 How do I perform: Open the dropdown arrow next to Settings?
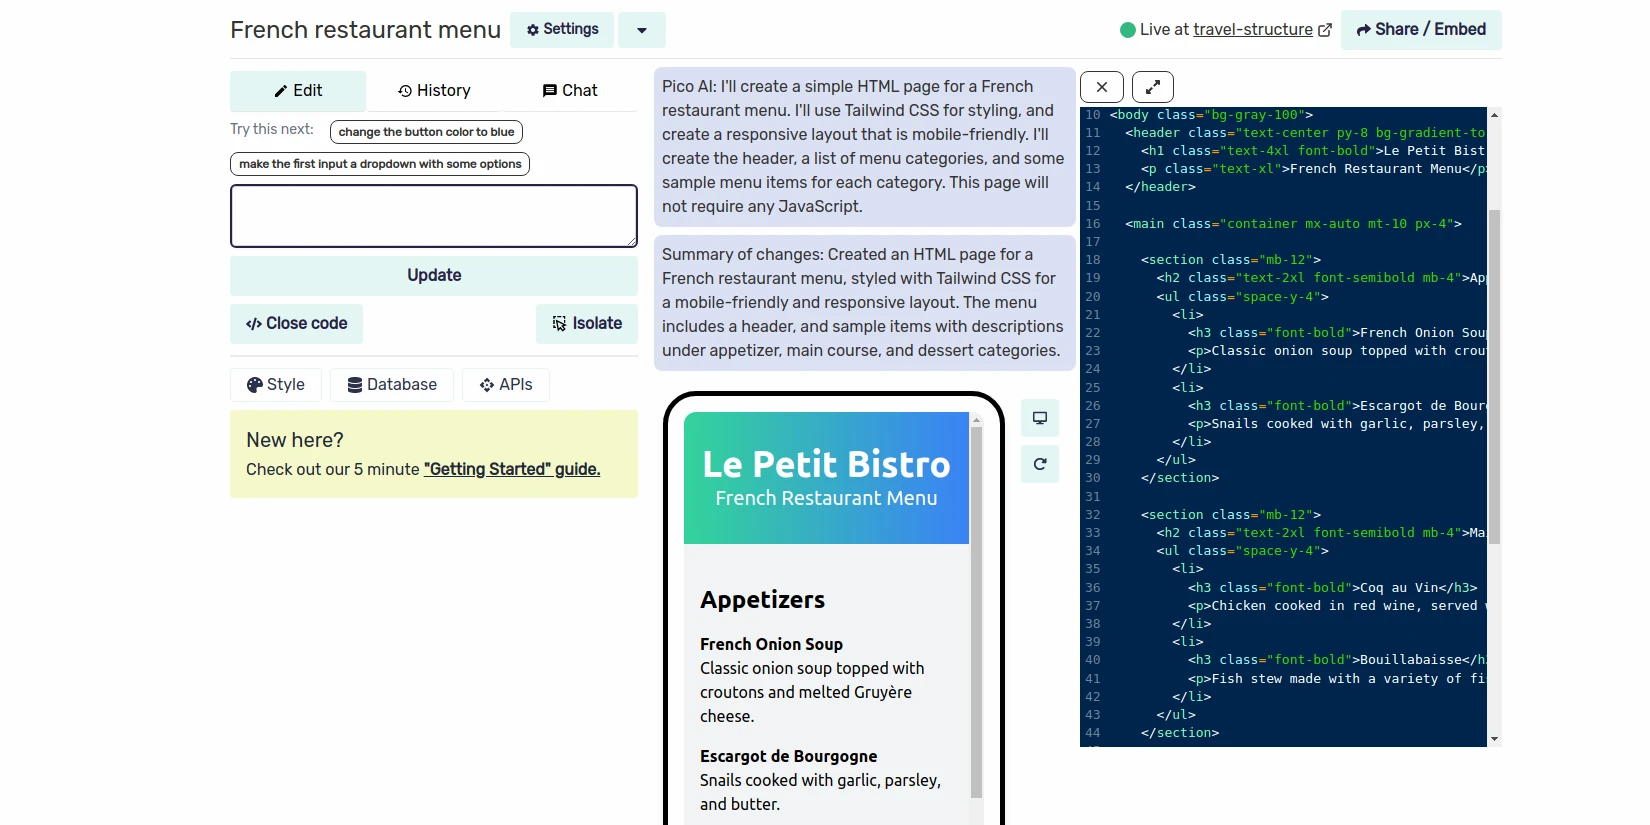coord(642,30)
